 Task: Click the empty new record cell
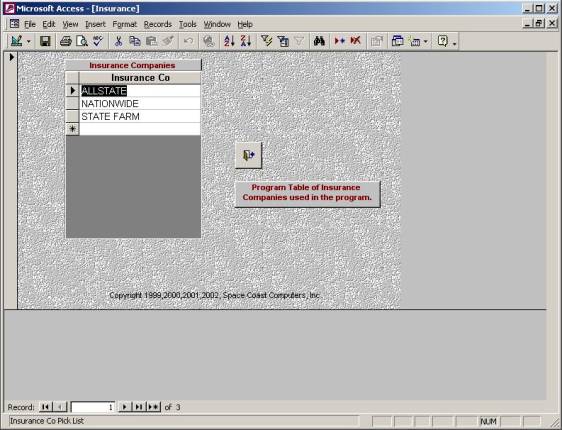140,129
